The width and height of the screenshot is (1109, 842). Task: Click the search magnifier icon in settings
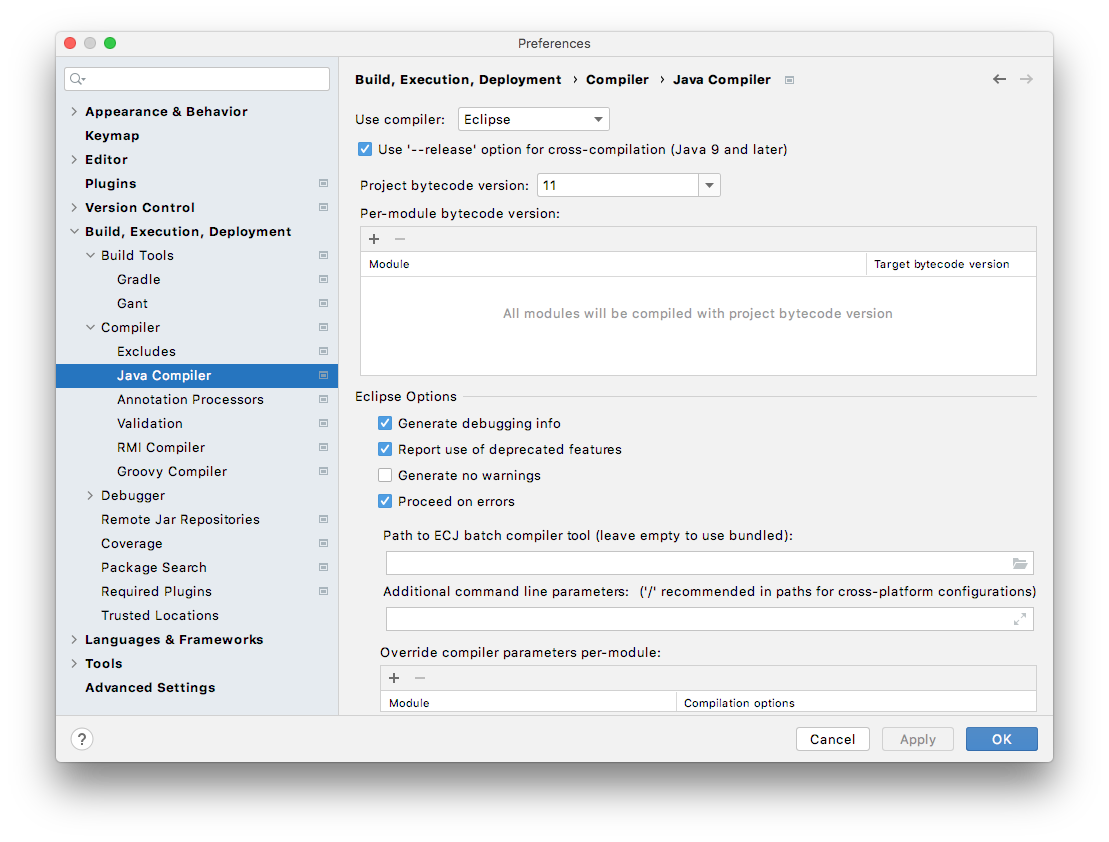tap(77, 79)
